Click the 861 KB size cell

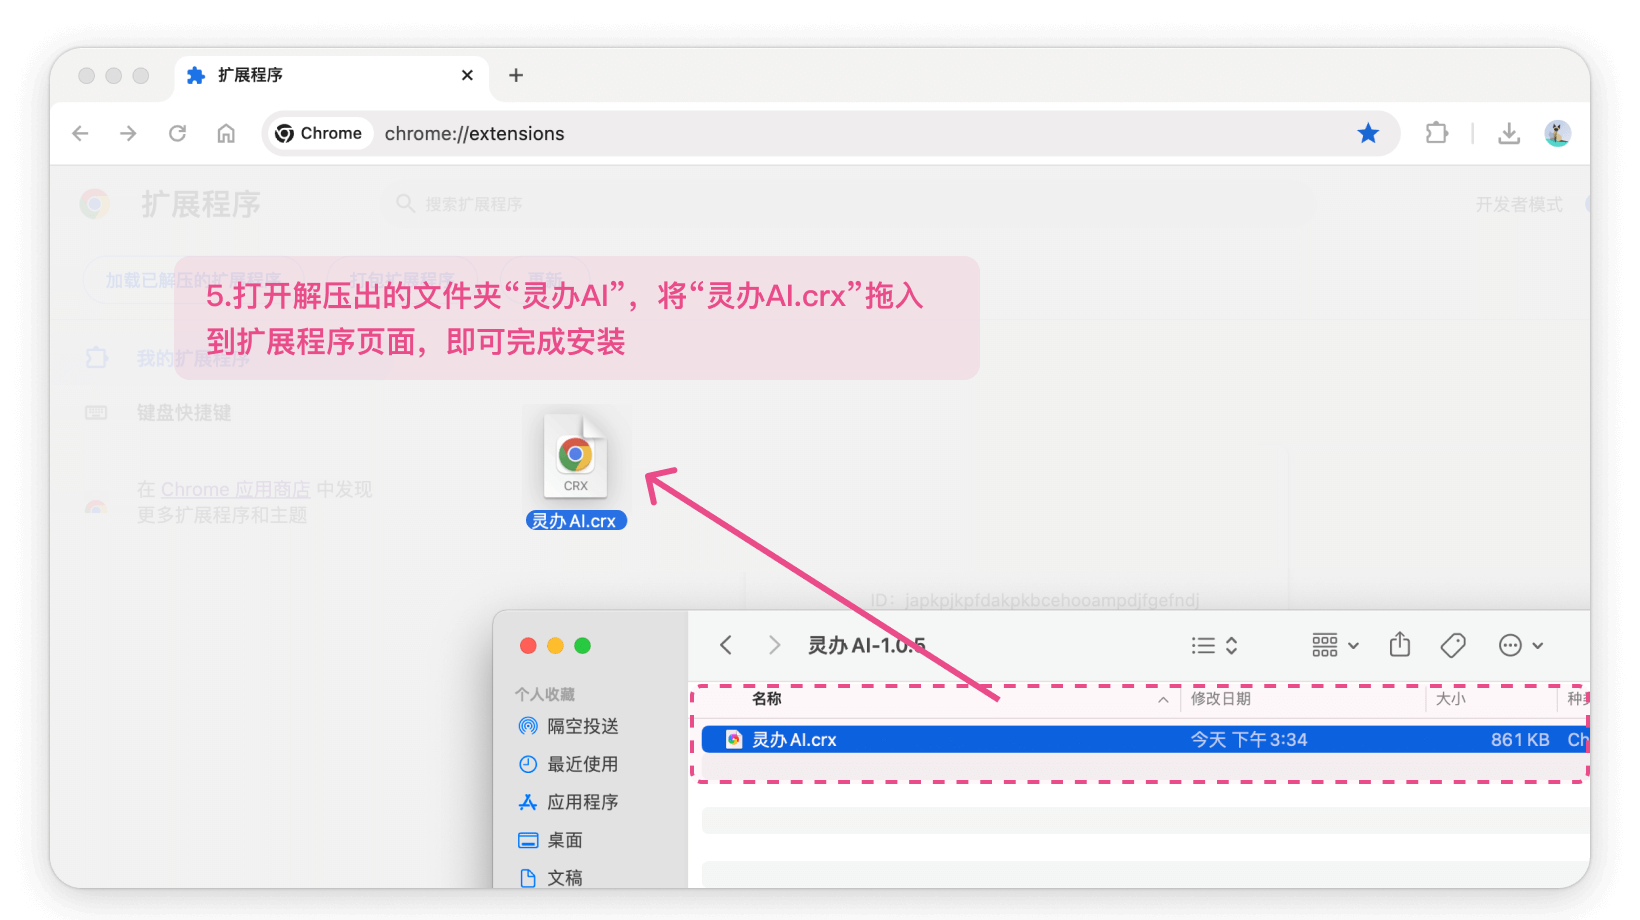tap(1520, 740)
